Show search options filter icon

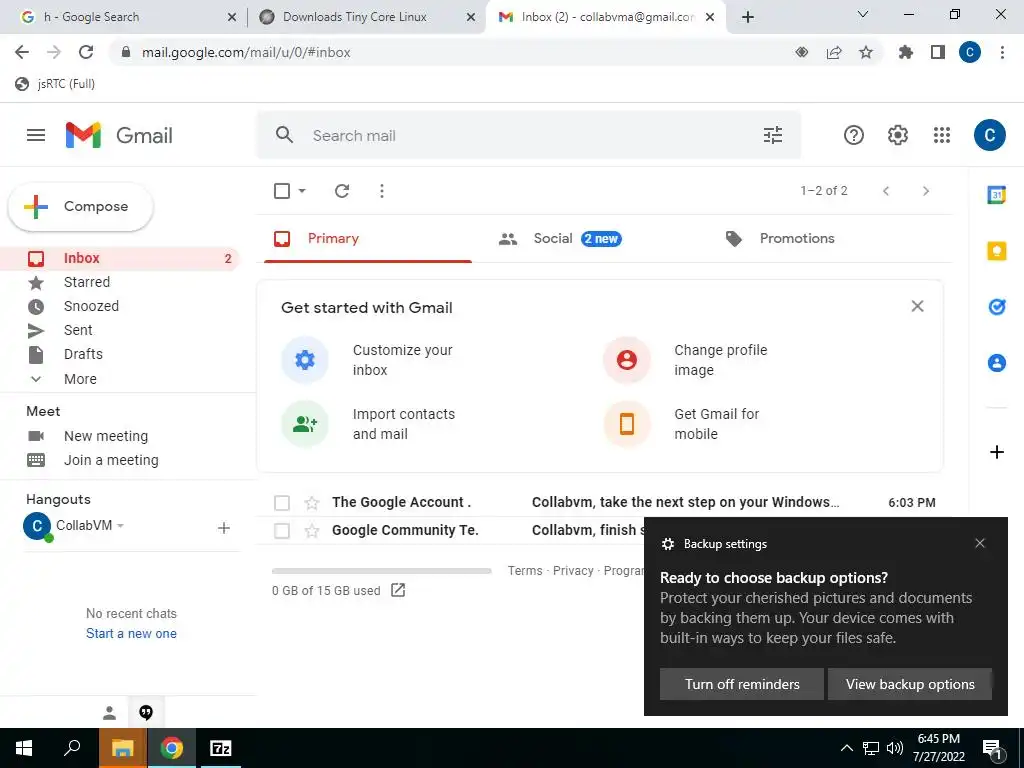(773, 135)
